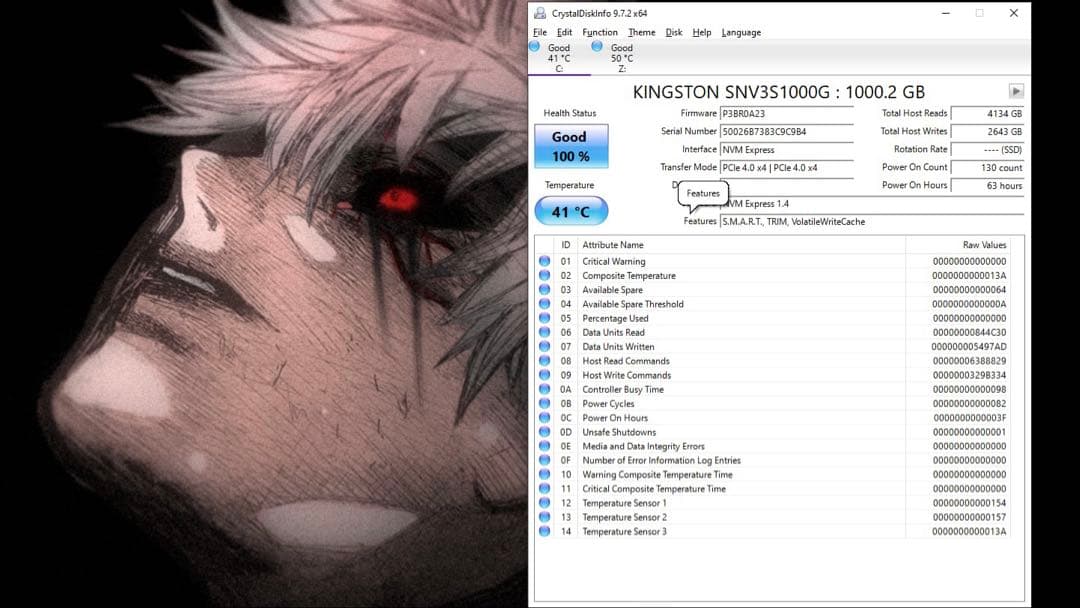Click the Attribute Name column header
This screenshot has height=608, width=1080.
pos(741,244)
